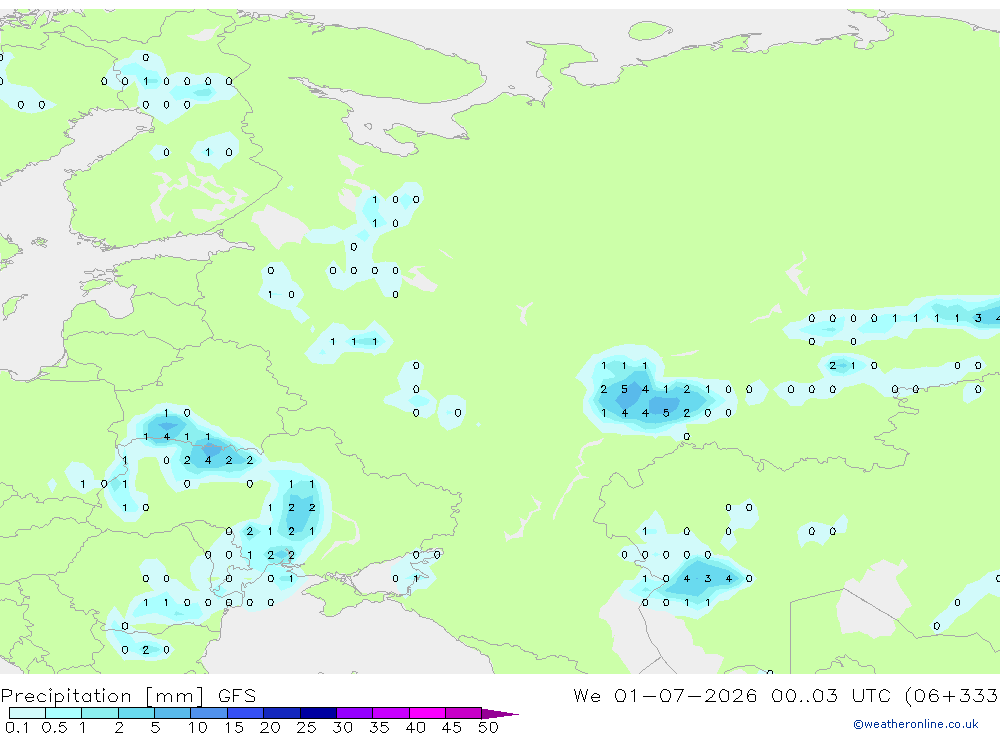The image size is (1000, 733).
Task: Click the legend label '40'
Action: pyautogui.click(x=415, y=727)
